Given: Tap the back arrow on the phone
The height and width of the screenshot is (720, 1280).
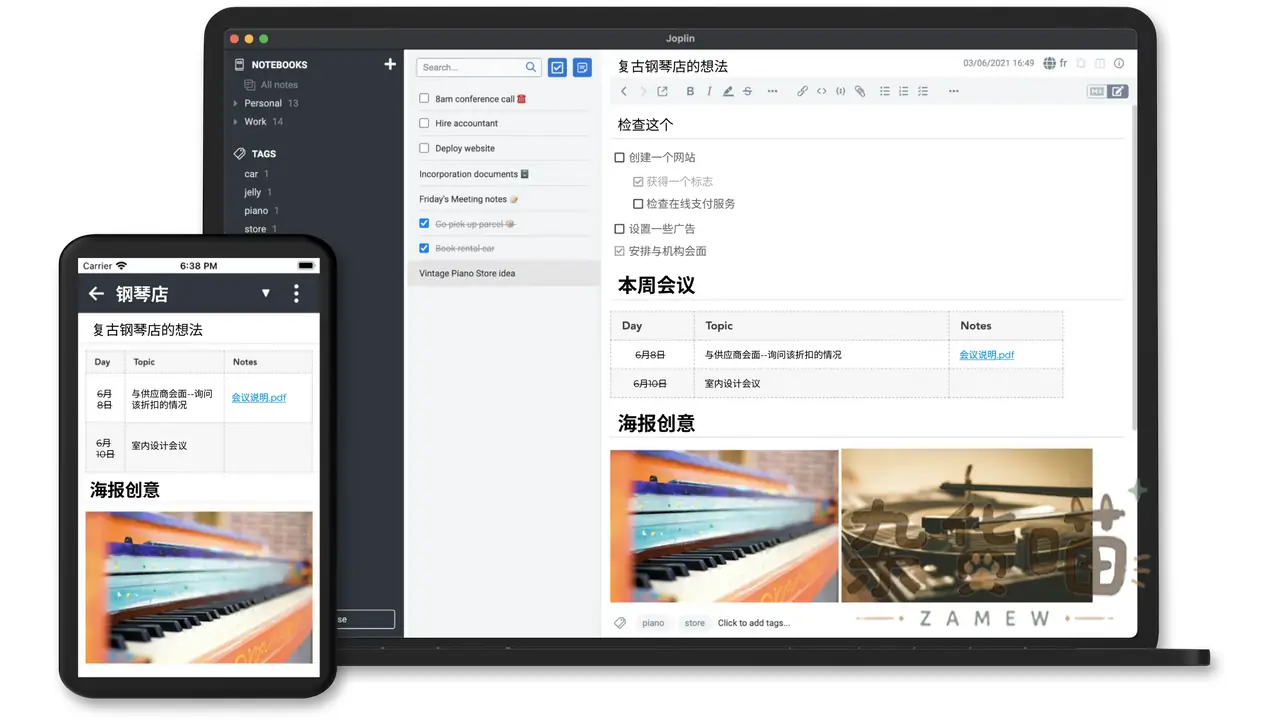Looking at the screenshot, I should (96, 293).
